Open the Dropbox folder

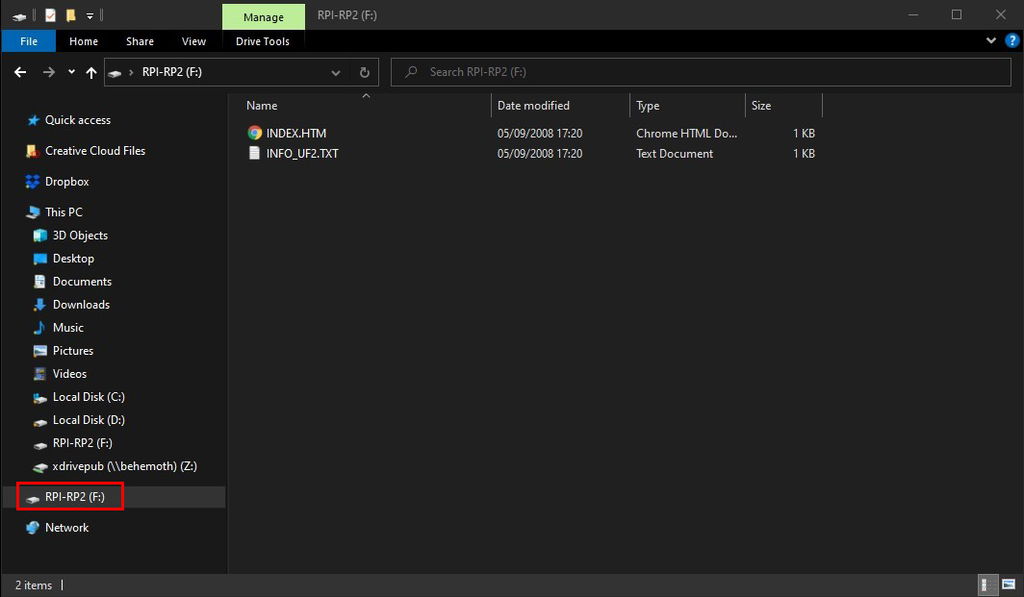point(67,182)
